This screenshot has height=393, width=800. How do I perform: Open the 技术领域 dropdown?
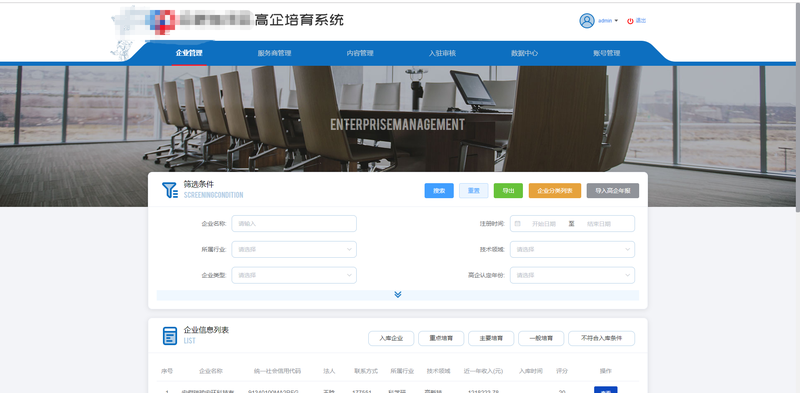pyautogui.click(x=572, y=250)
